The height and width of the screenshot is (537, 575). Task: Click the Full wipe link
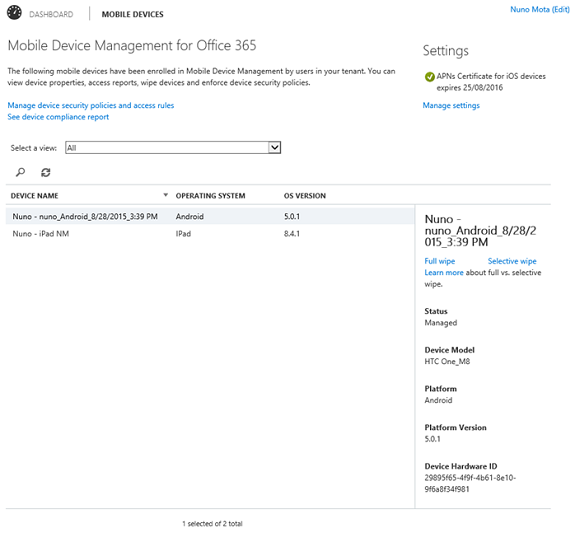click(440, 261)
